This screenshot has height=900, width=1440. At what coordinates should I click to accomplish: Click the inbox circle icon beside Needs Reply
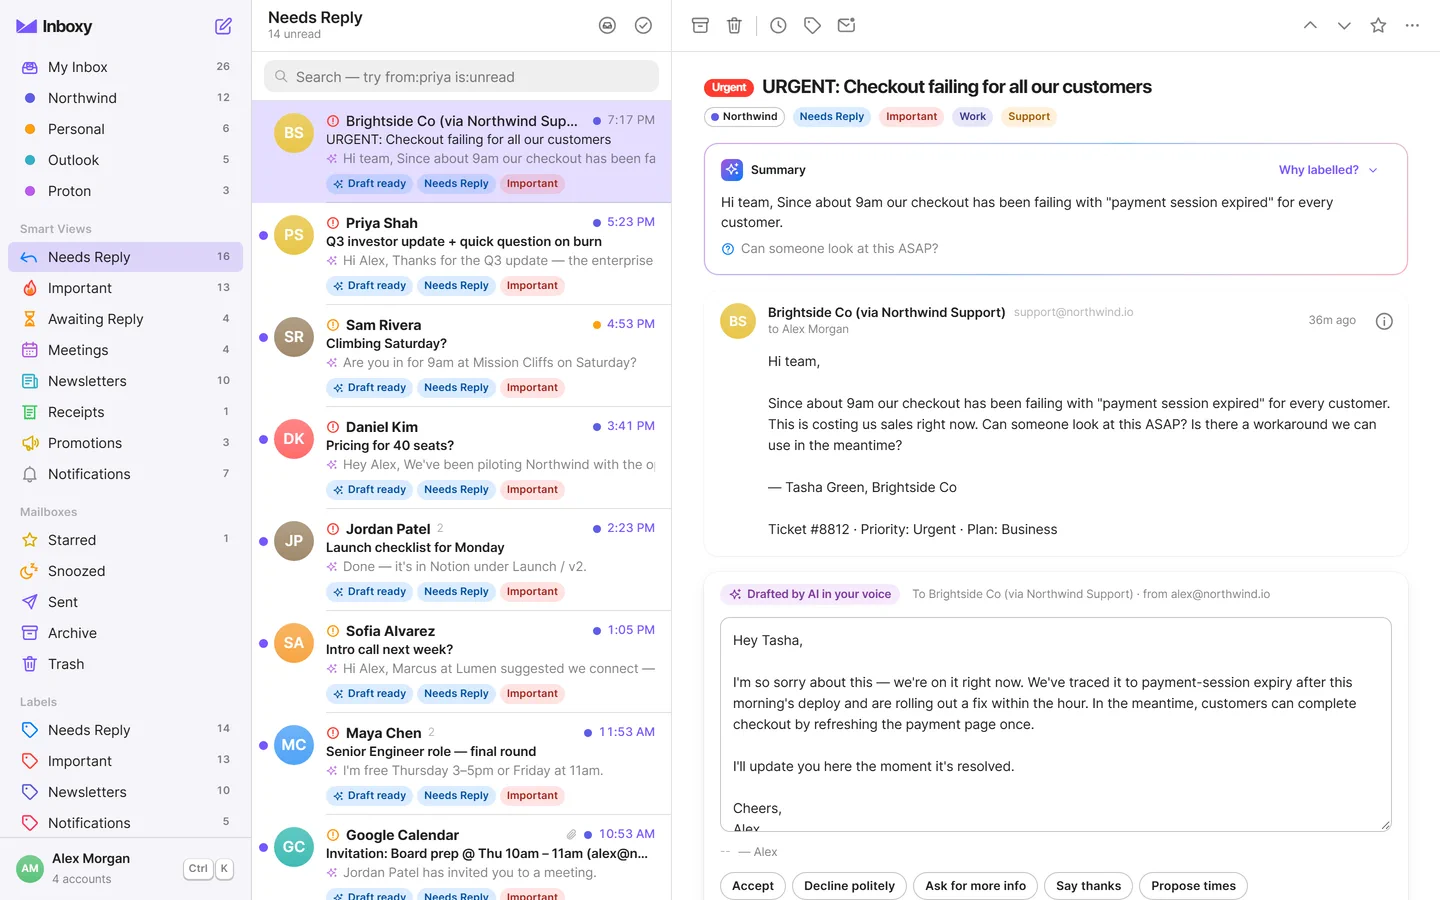click(607, 25)
